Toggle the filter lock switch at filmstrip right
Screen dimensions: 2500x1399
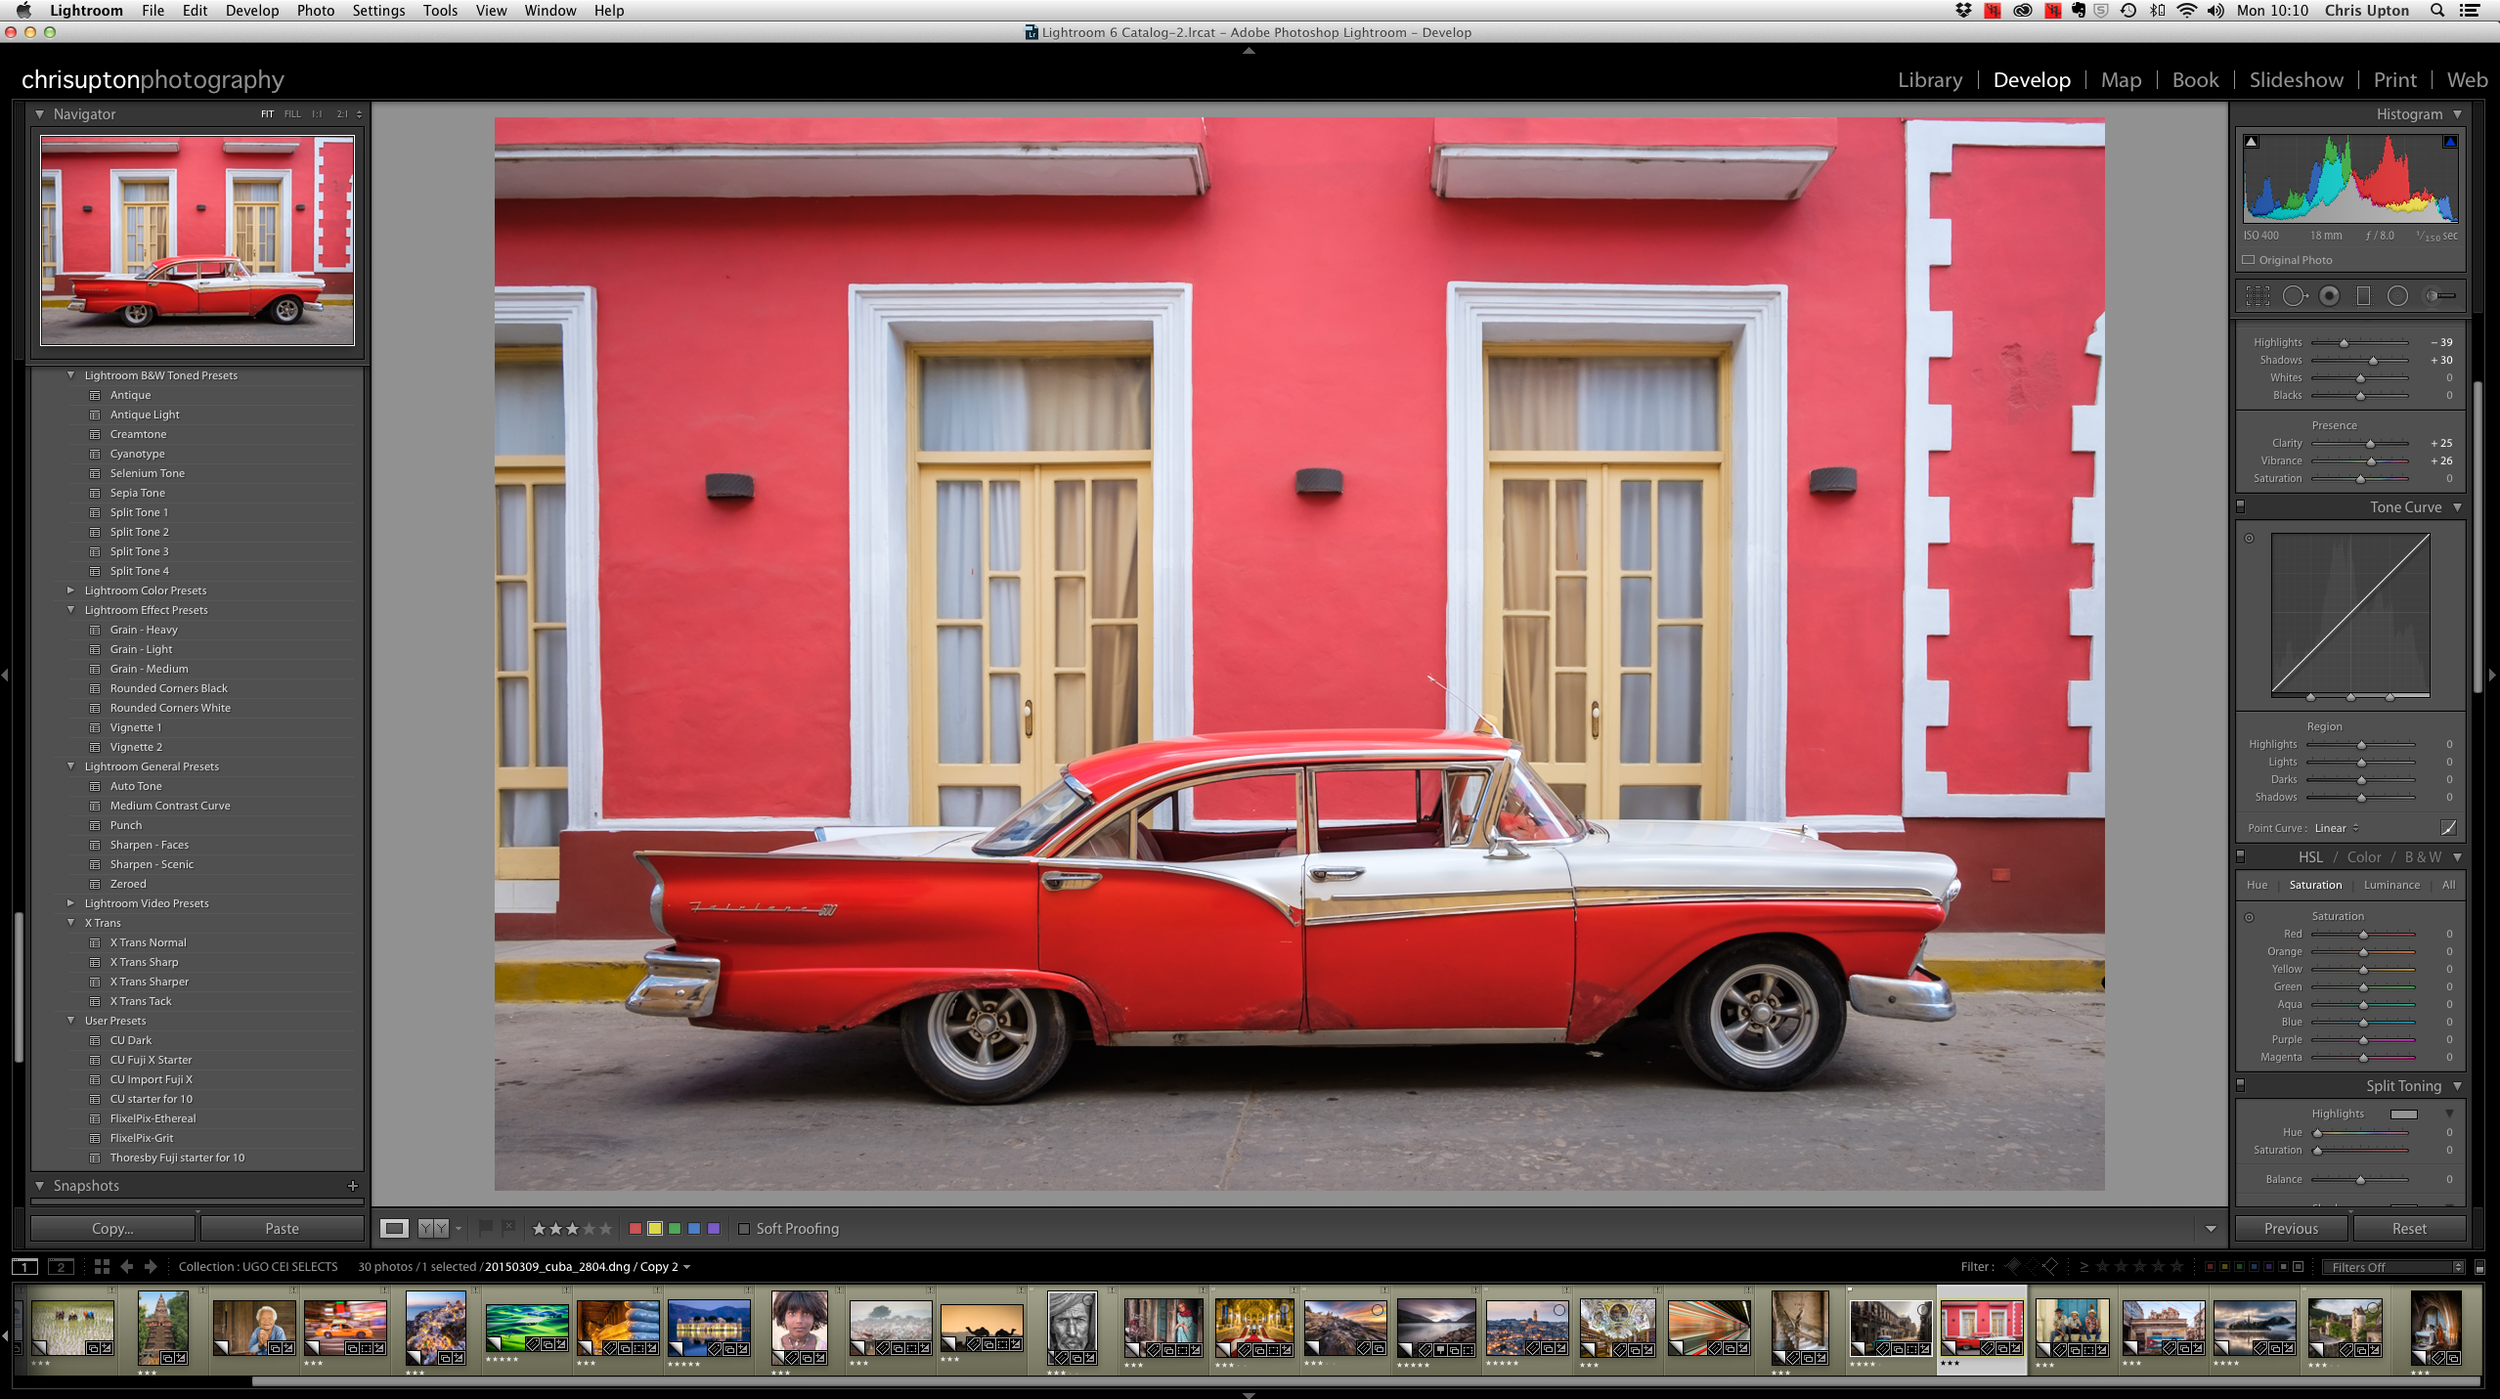click(x=2480, y=1267)
